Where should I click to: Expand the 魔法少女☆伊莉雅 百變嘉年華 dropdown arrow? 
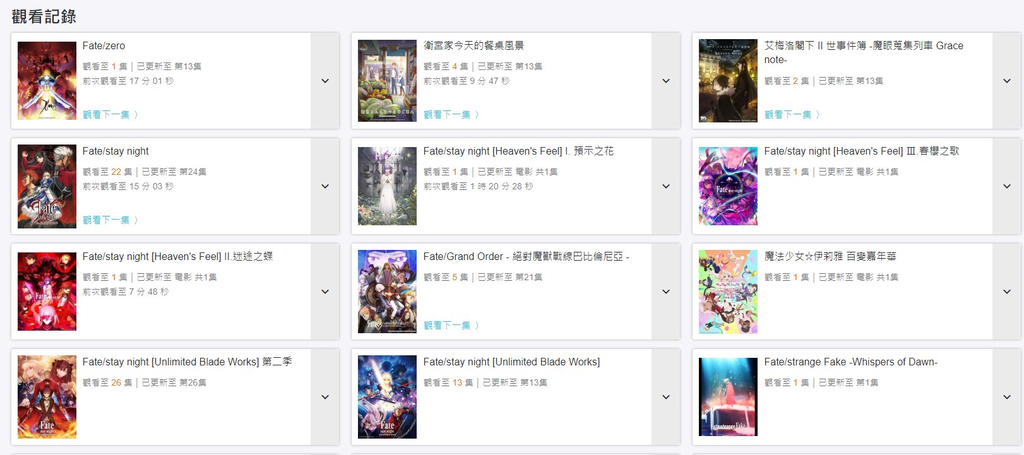click(1007, 292)
